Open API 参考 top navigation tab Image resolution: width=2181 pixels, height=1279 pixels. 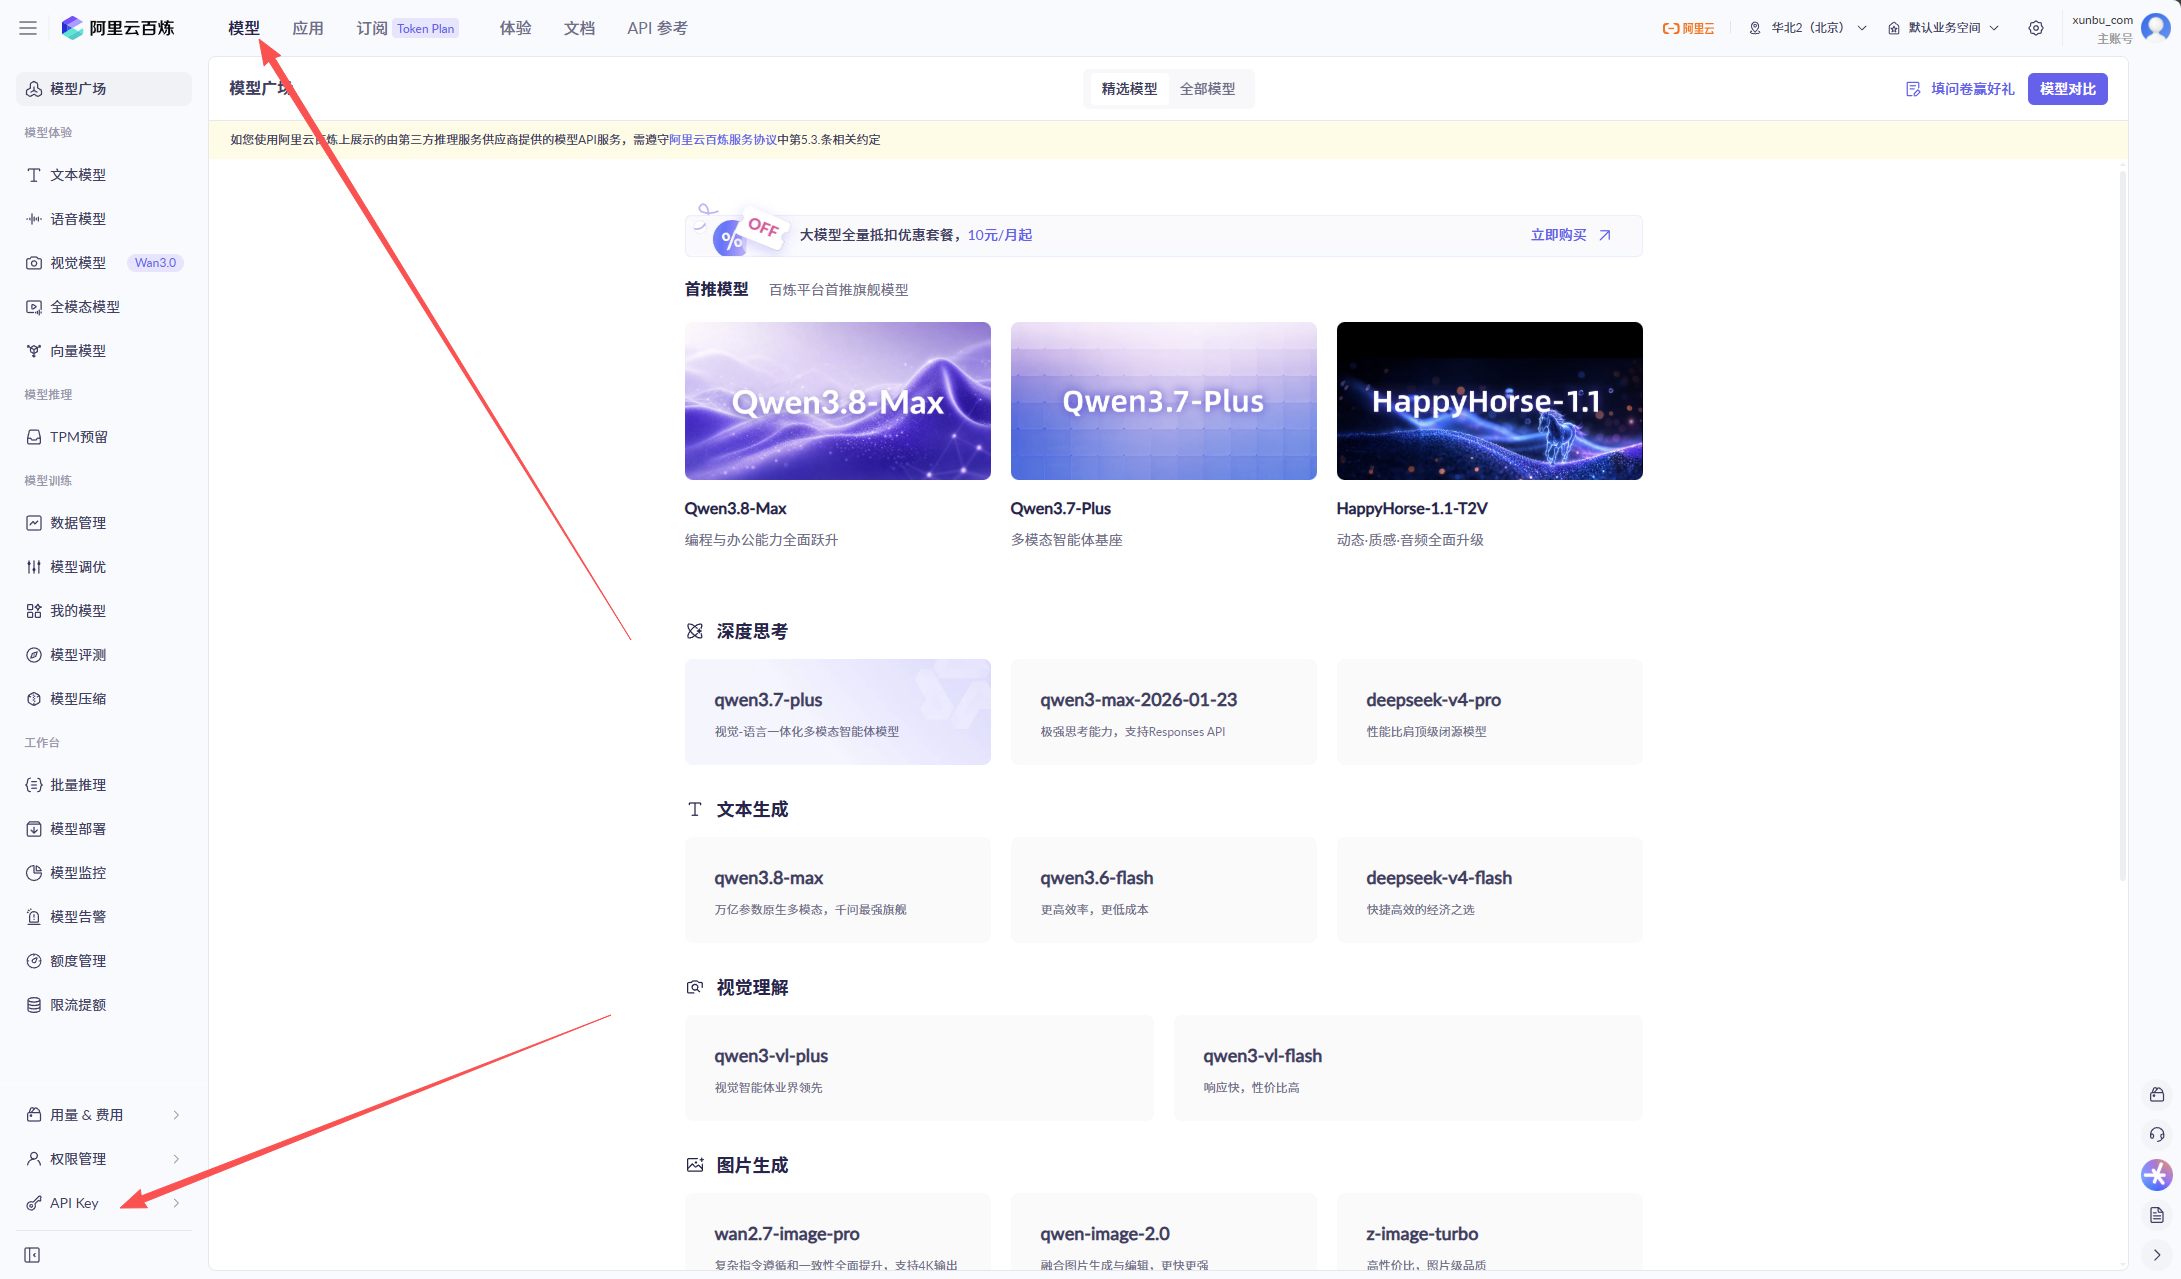tap(658, 28)
